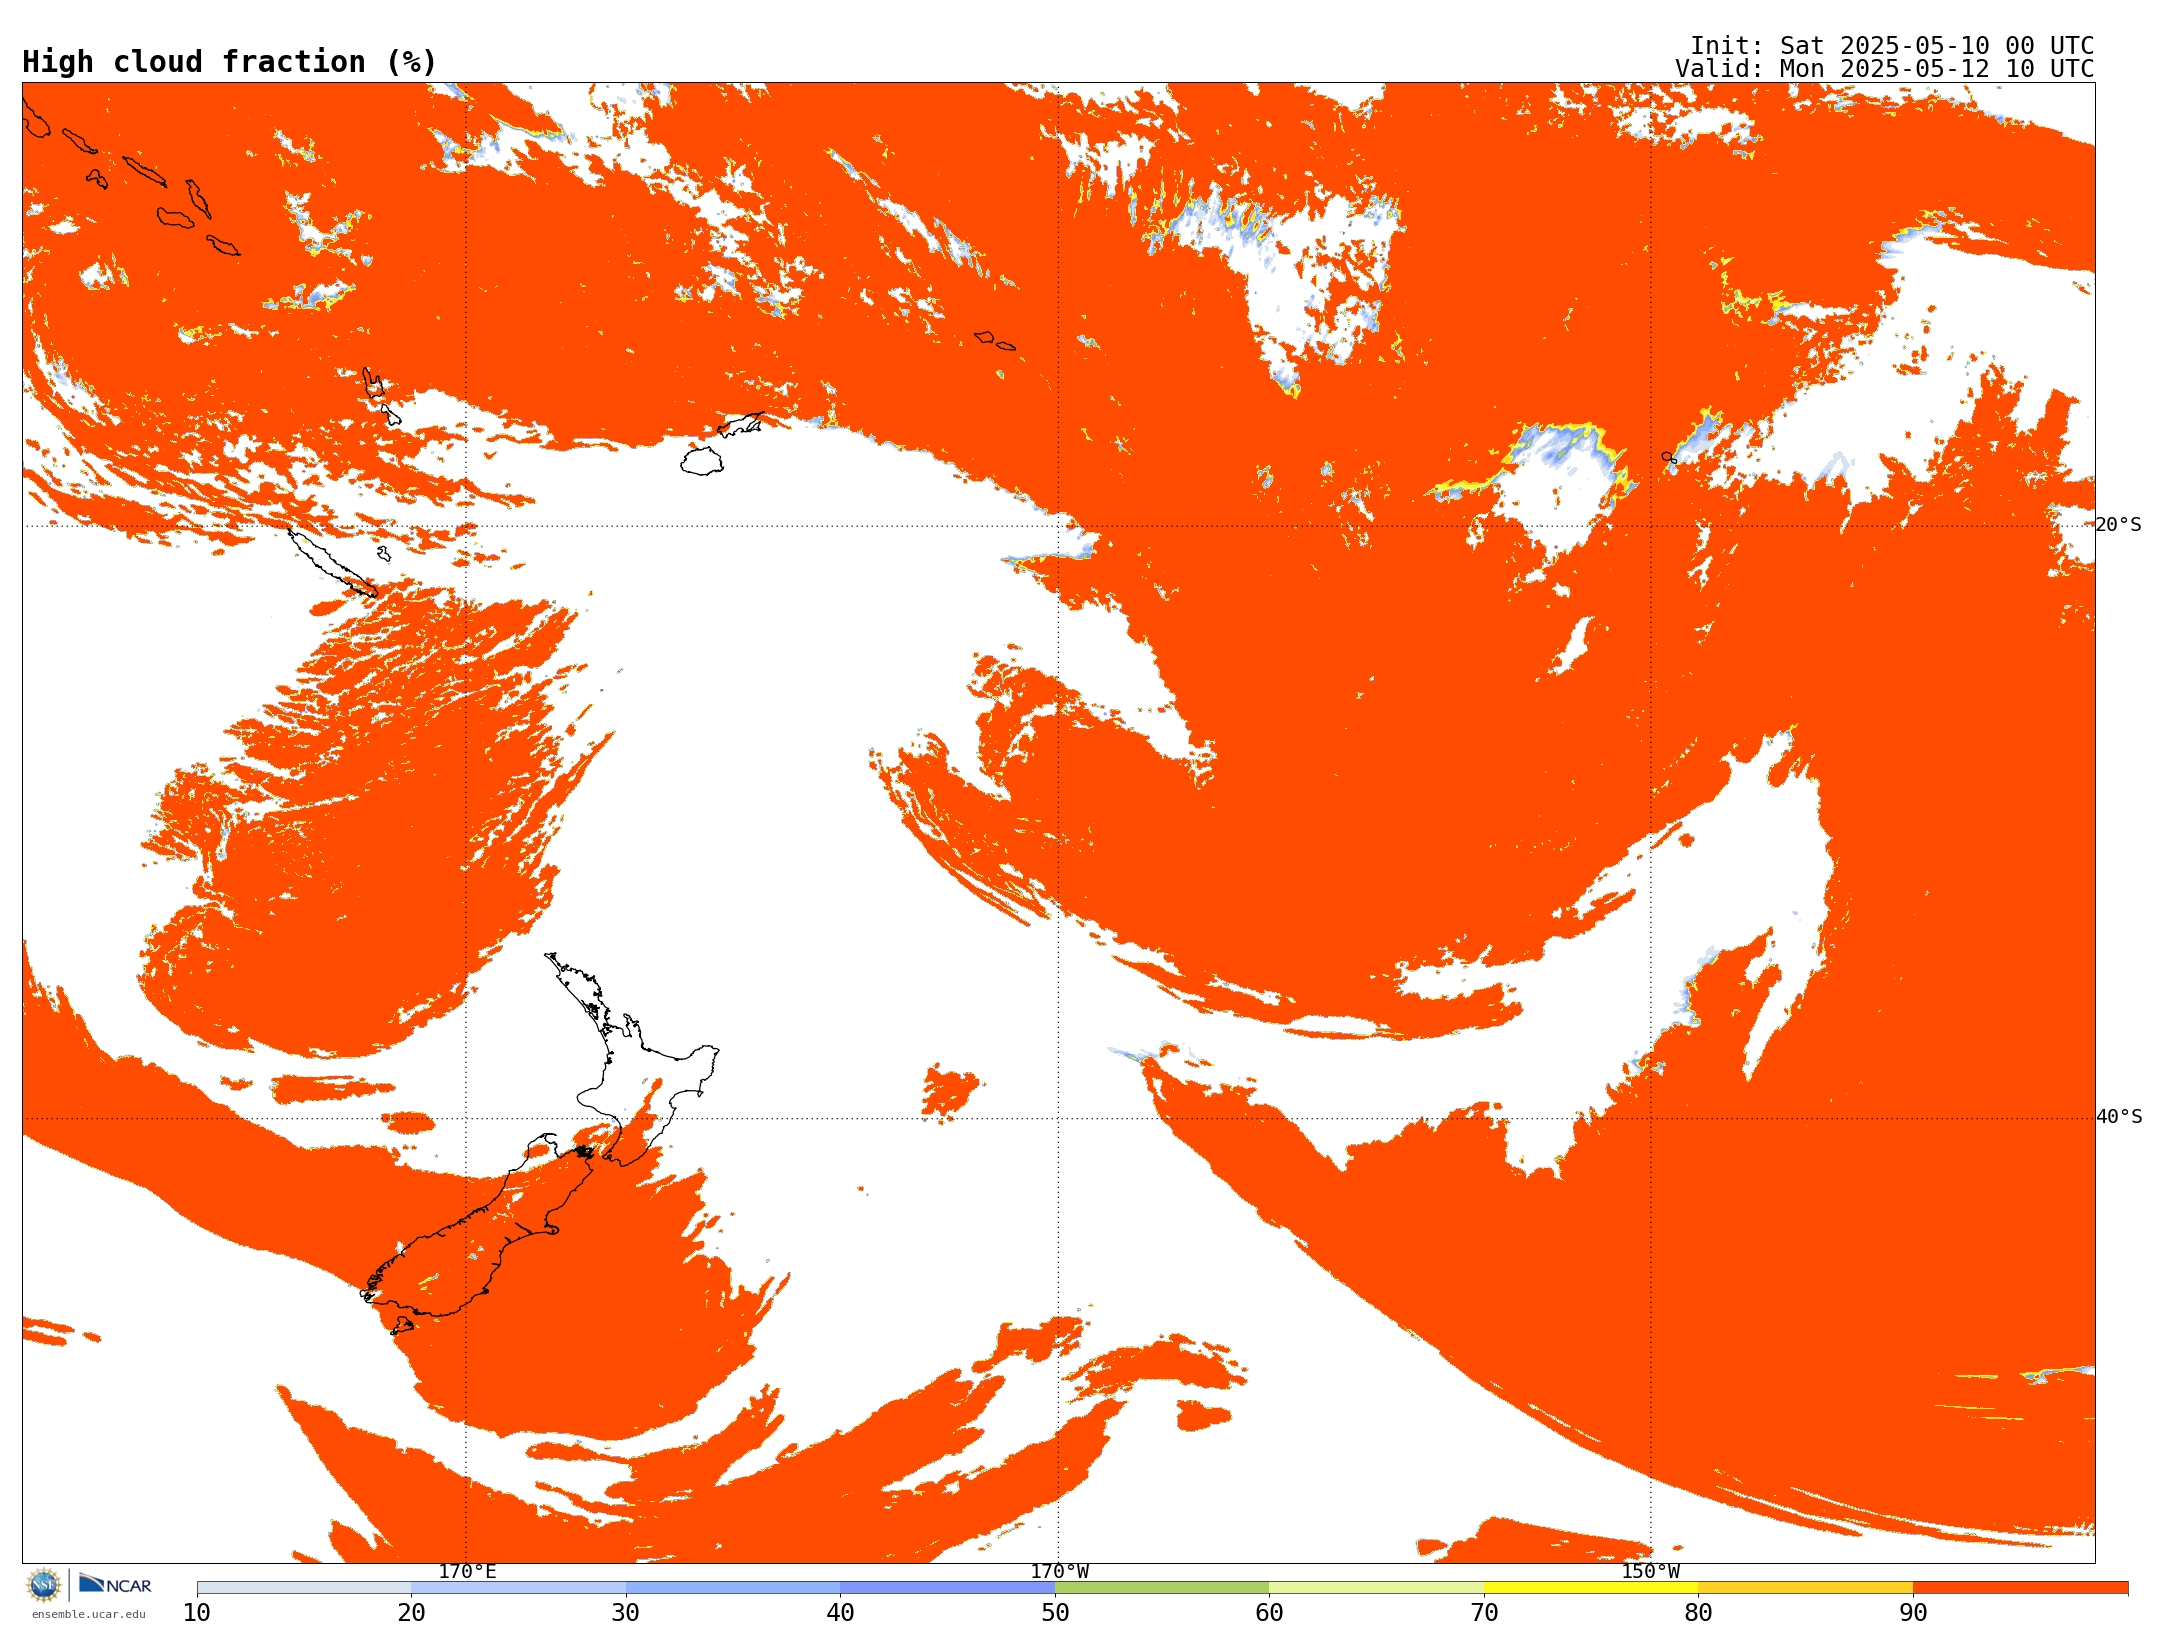Click the New Caledonia island outline
2160x1626 pixels.
tap(333, 564)
